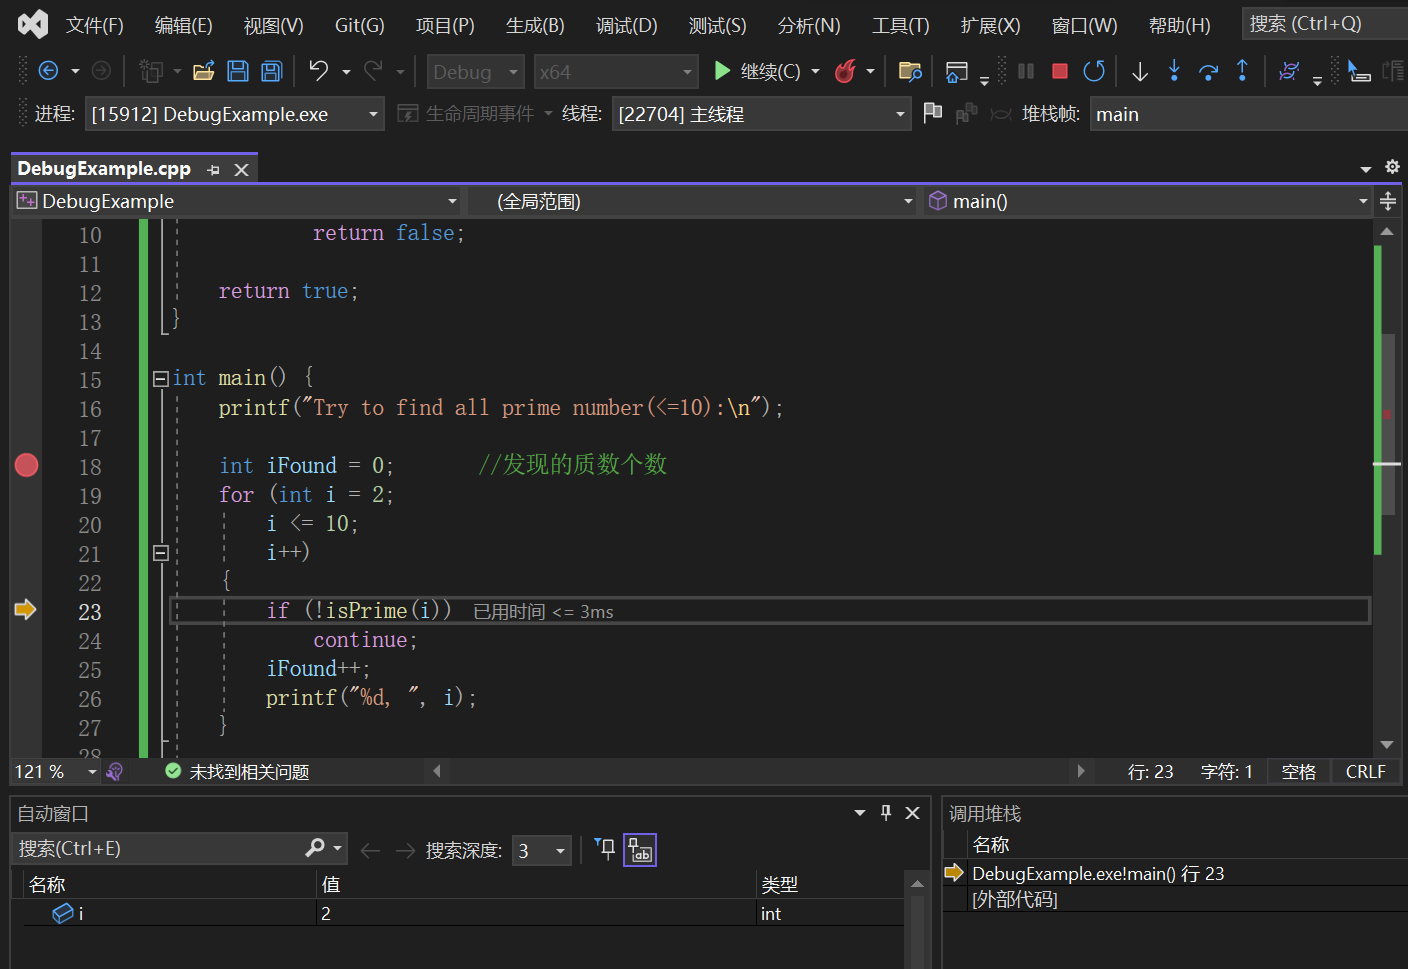Click the restart debugging icon
Viewport: 1408px width, 969px height.
[x=1094, y=71]
